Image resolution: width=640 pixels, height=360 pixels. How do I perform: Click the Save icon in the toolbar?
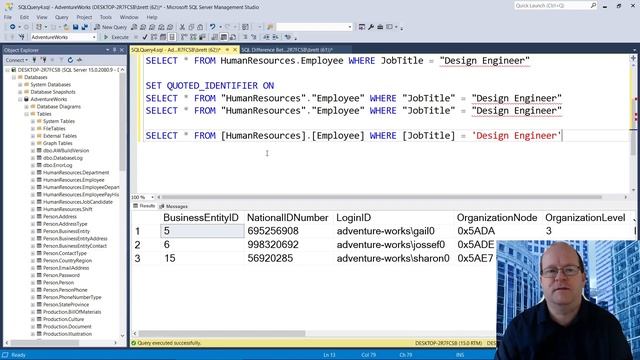tap(76, 27)
